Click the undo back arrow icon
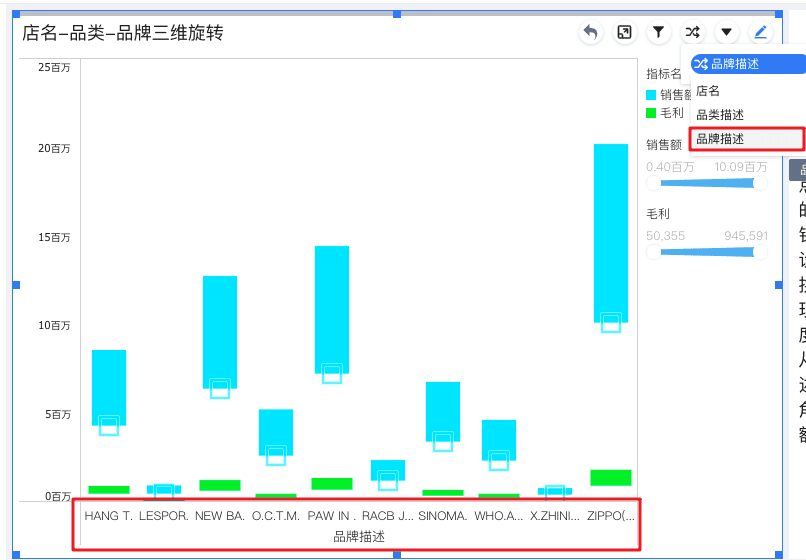806x560 pixels. tap(591, 32)
